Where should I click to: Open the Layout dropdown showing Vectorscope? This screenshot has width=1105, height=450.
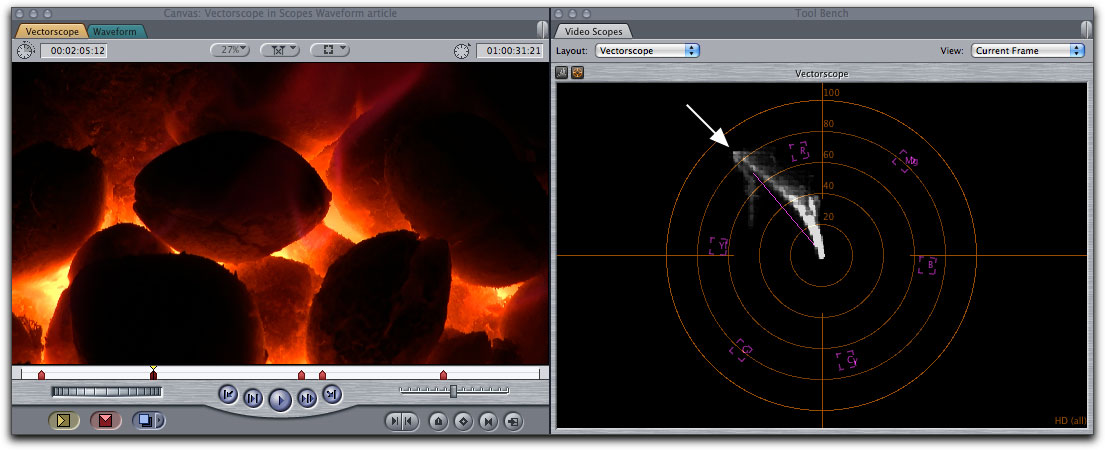pyautogui.click(x=646, y=50)
